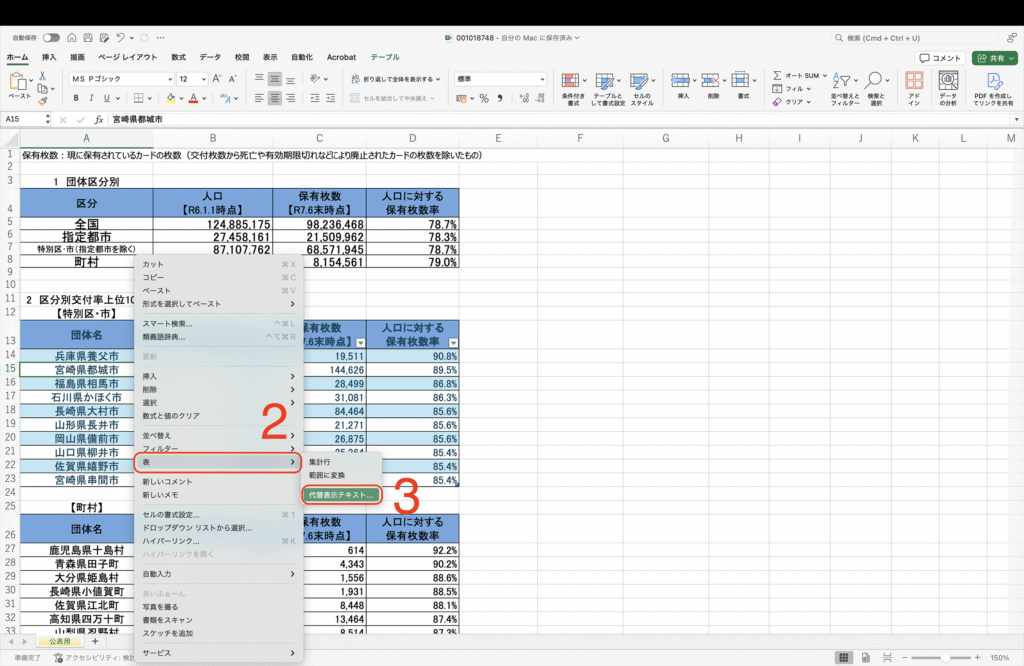Click the fill color highlight swatch
The width and height of the screenshot is (1024, 666).
coord(170,98)
